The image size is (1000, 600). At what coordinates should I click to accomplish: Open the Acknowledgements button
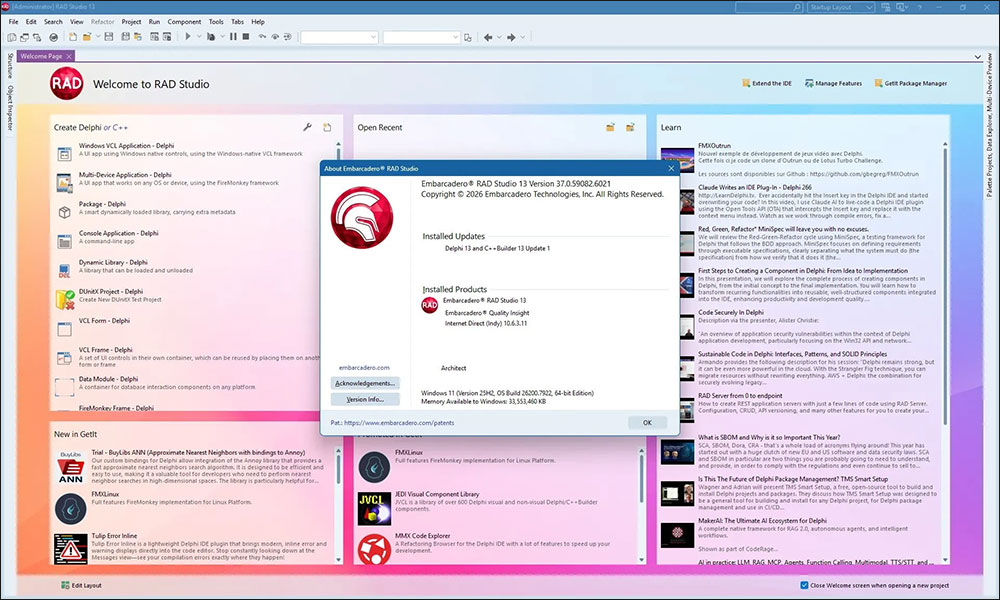(364, 383)
